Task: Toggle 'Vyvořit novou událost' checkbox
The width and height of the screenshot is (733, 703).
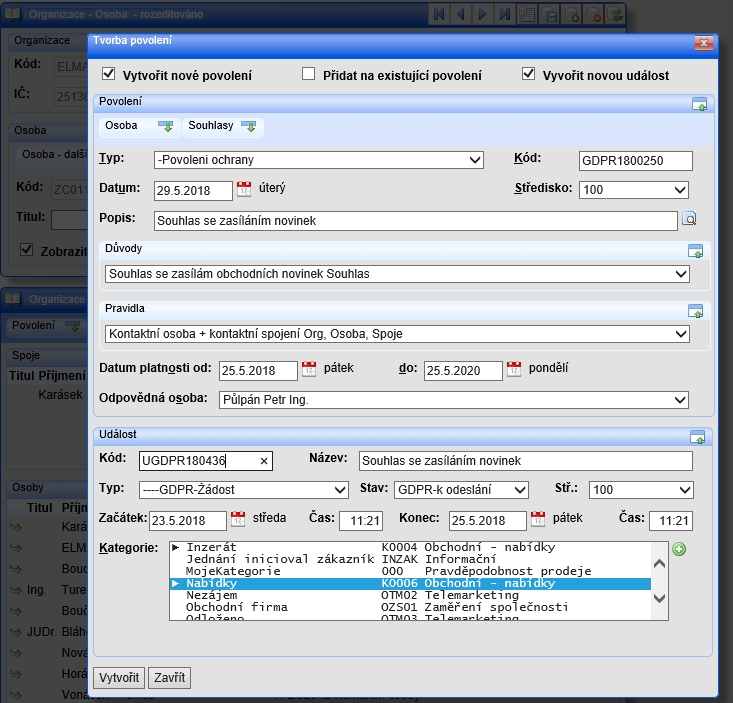Action: (528, 73)
